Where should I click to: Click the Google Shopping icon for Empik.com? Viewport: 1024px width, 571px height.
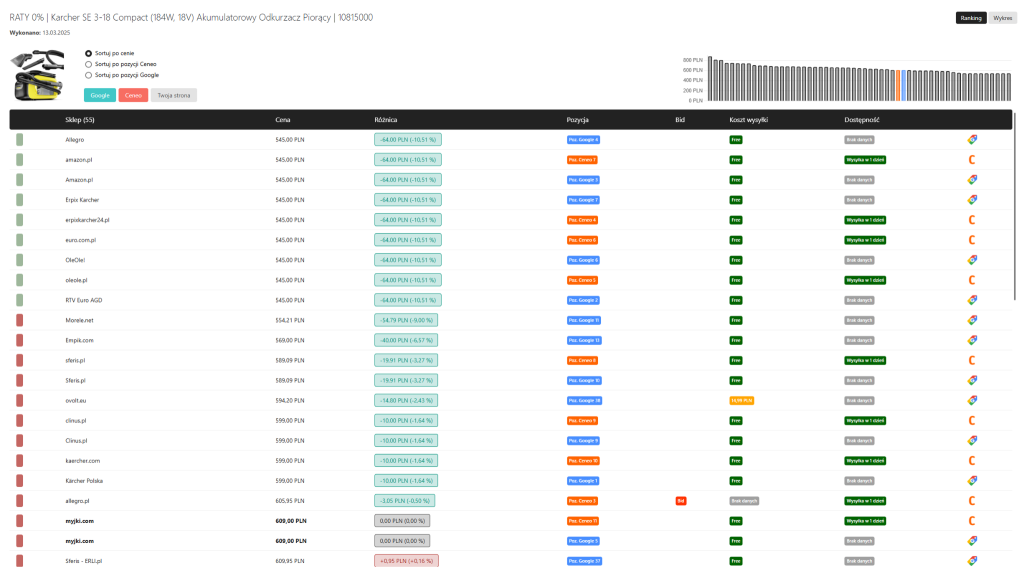pos(972,340)
